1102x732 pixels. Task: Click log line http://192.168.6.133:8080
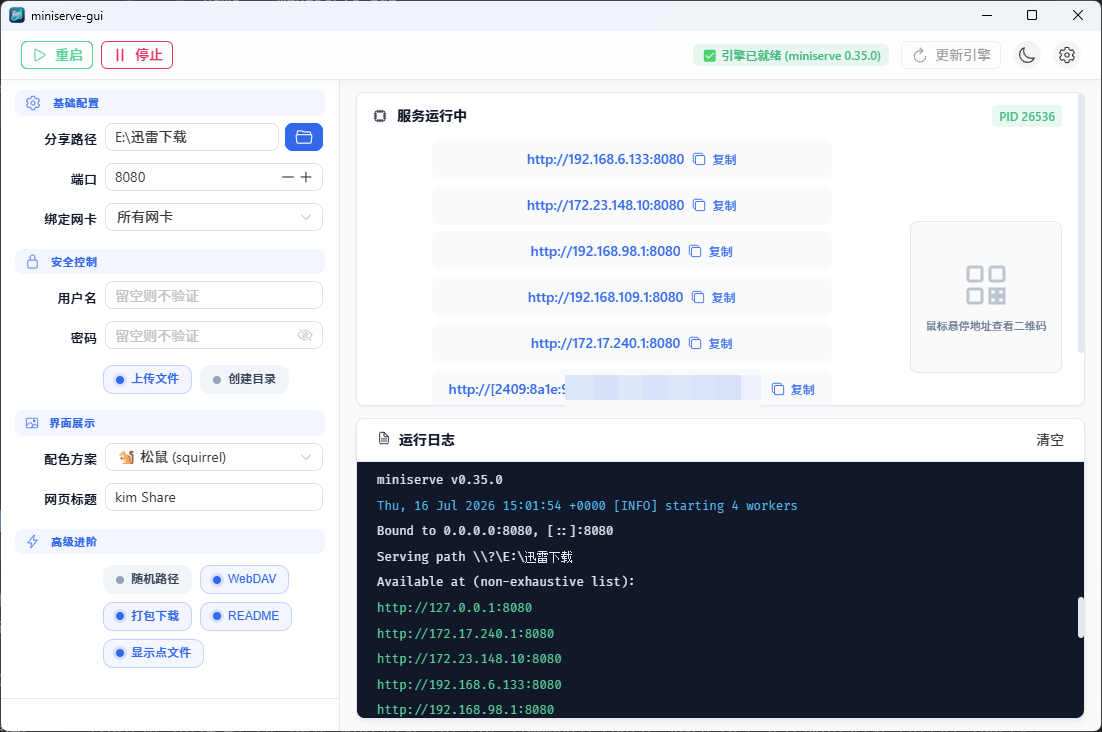(469, 684)
